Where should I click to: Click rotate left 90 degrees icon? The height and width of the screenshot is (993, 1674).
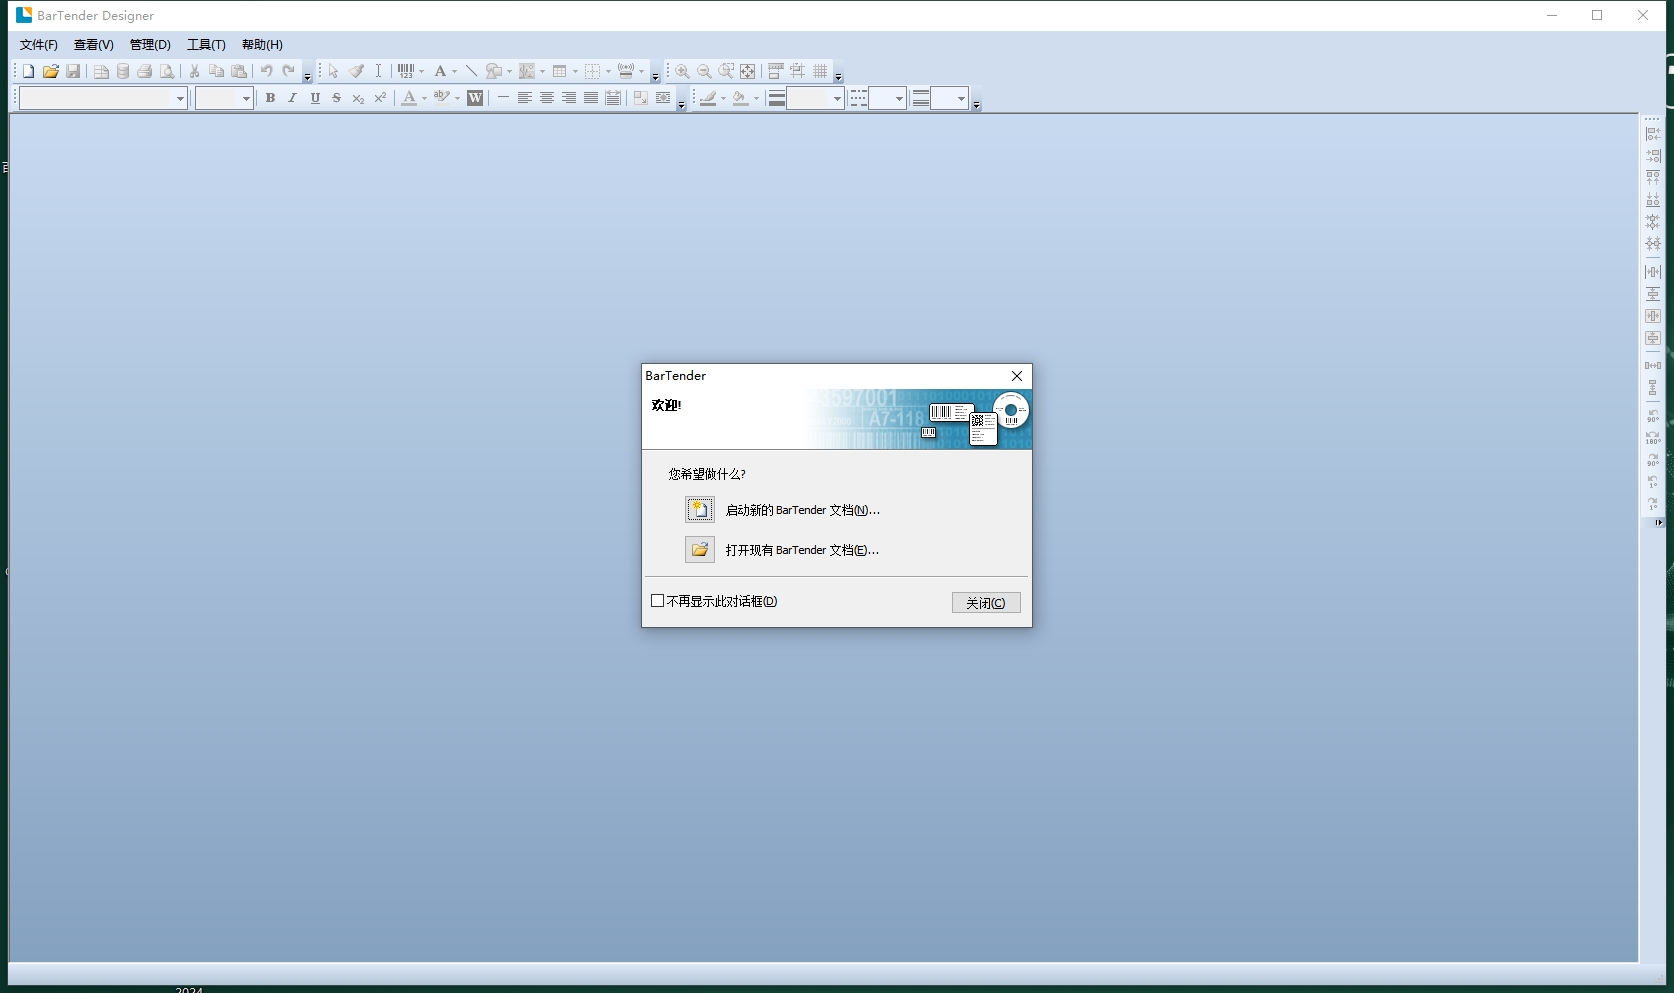click(x=1653, y=416)
